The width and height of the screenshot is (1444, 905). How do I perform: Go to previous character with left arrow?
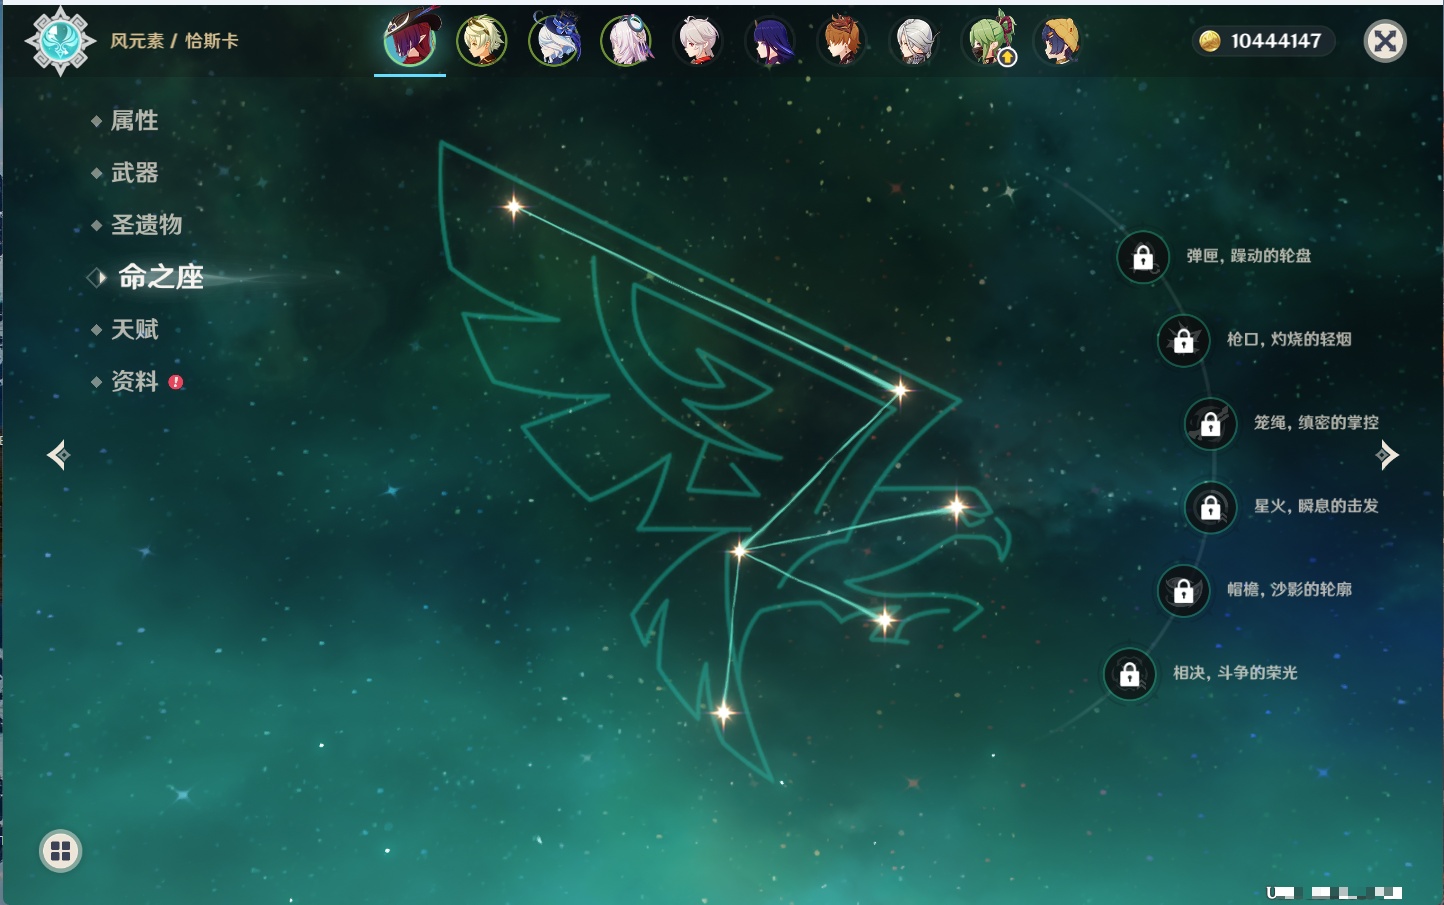tap(58, 455)
